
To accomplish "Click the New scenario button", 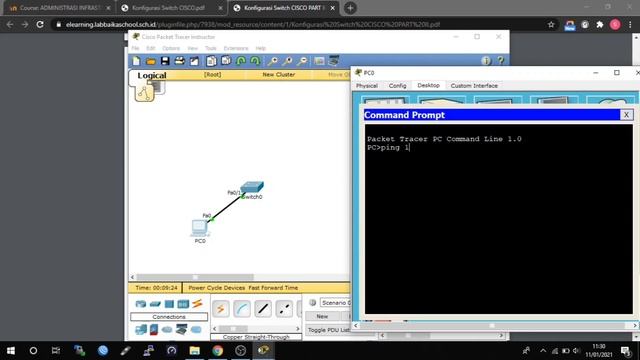I will 322,316.
